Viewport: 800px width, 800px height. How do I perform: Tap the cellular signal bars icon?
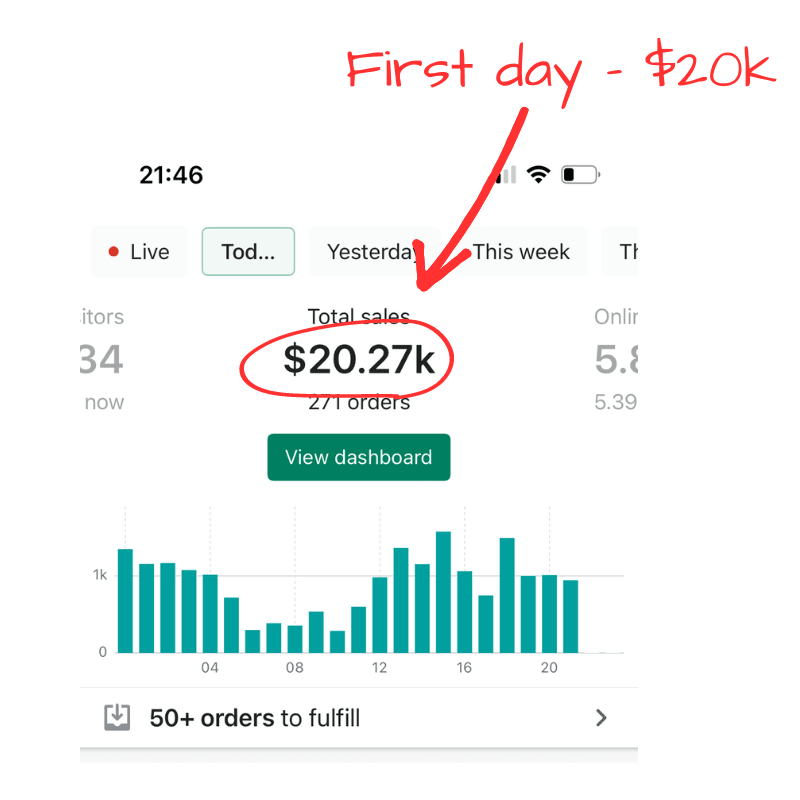coord(507,175)
